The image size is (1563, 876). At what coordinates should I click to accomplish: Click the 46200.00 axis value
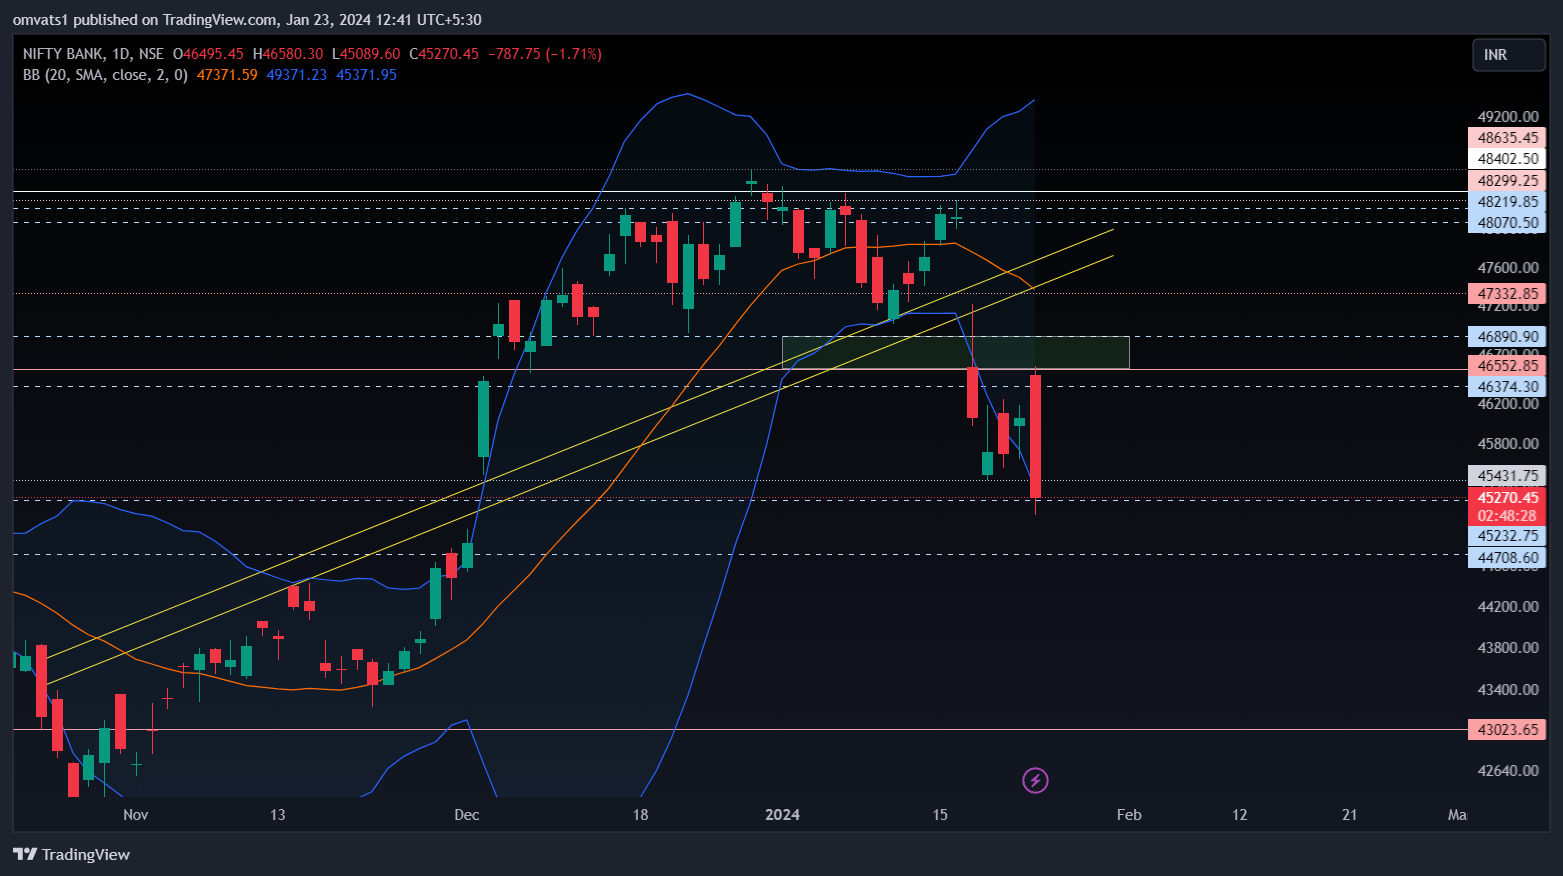pos(1508,404)
